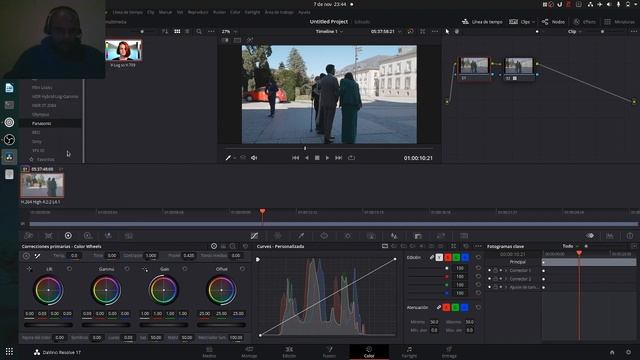Adjust the Offset master wheel slider

[x=222, y=325]
